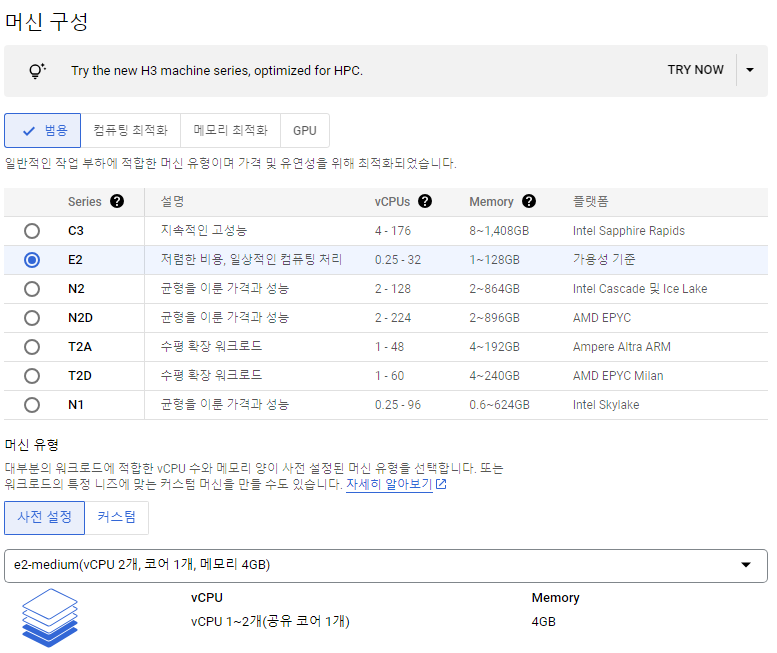This screenshot has height=653, width=777.
Task: Click the 저렴한 비용, 일상적인 컴퓨팅 처리 description
Action: [251, 260]
